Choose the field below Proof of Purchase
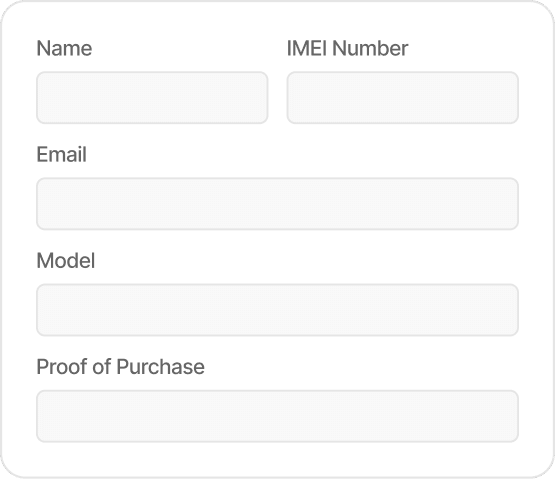 [x=278, y=416]
